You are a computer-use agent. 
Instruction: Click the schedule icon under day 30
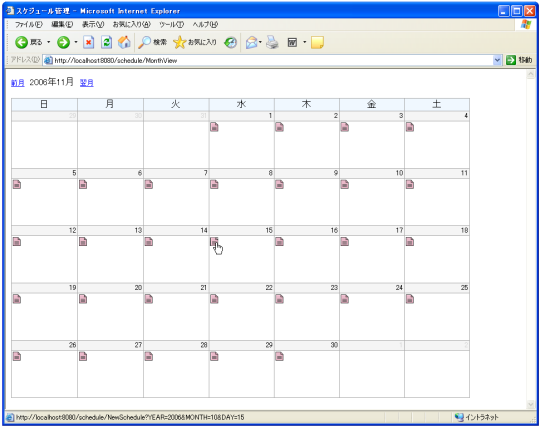(280, 356)
